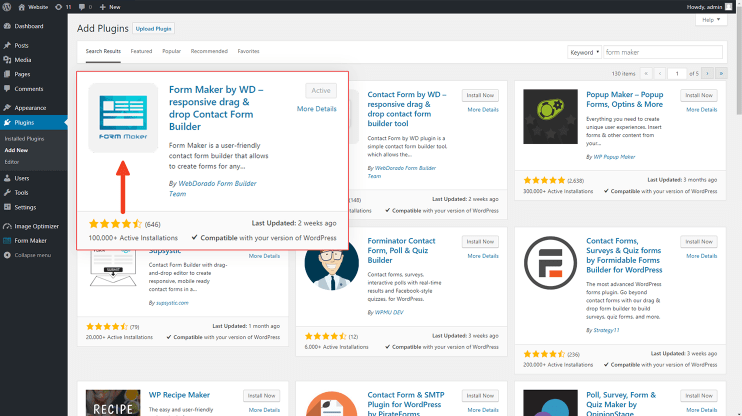
Task: Open the comments bubble in the admin bar
Action: click(85, 7)
